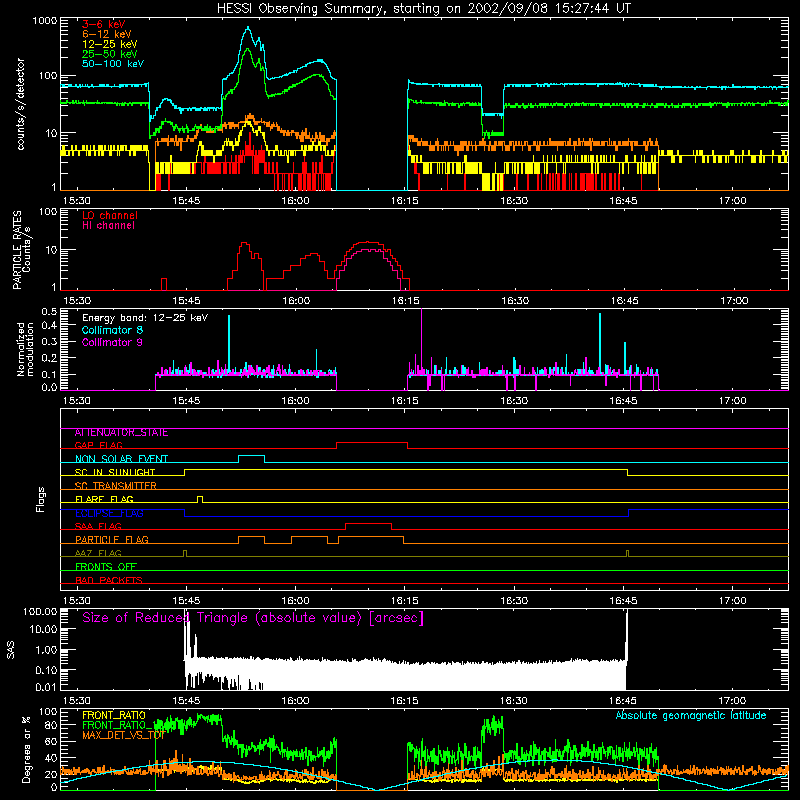The height and width of the screenshot is (800, 800).
Task: Click the counts/s/detector axis label
Action: pos(20,104)
